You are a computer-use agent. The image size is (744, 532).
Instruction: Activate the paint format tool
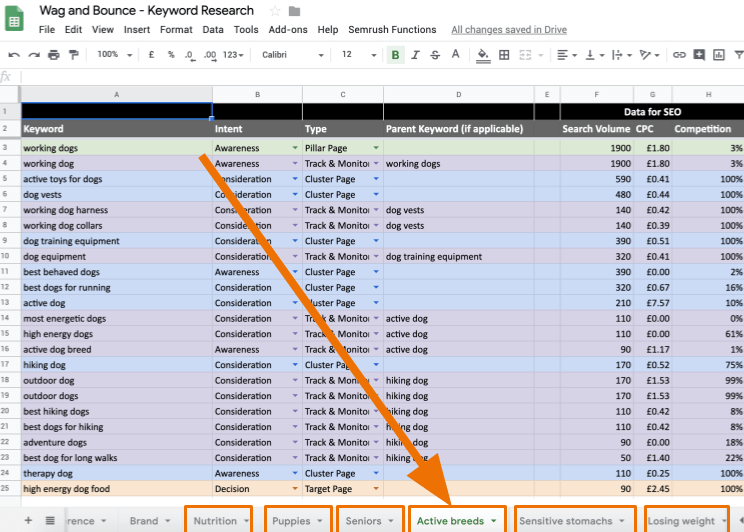pos(74,55)
